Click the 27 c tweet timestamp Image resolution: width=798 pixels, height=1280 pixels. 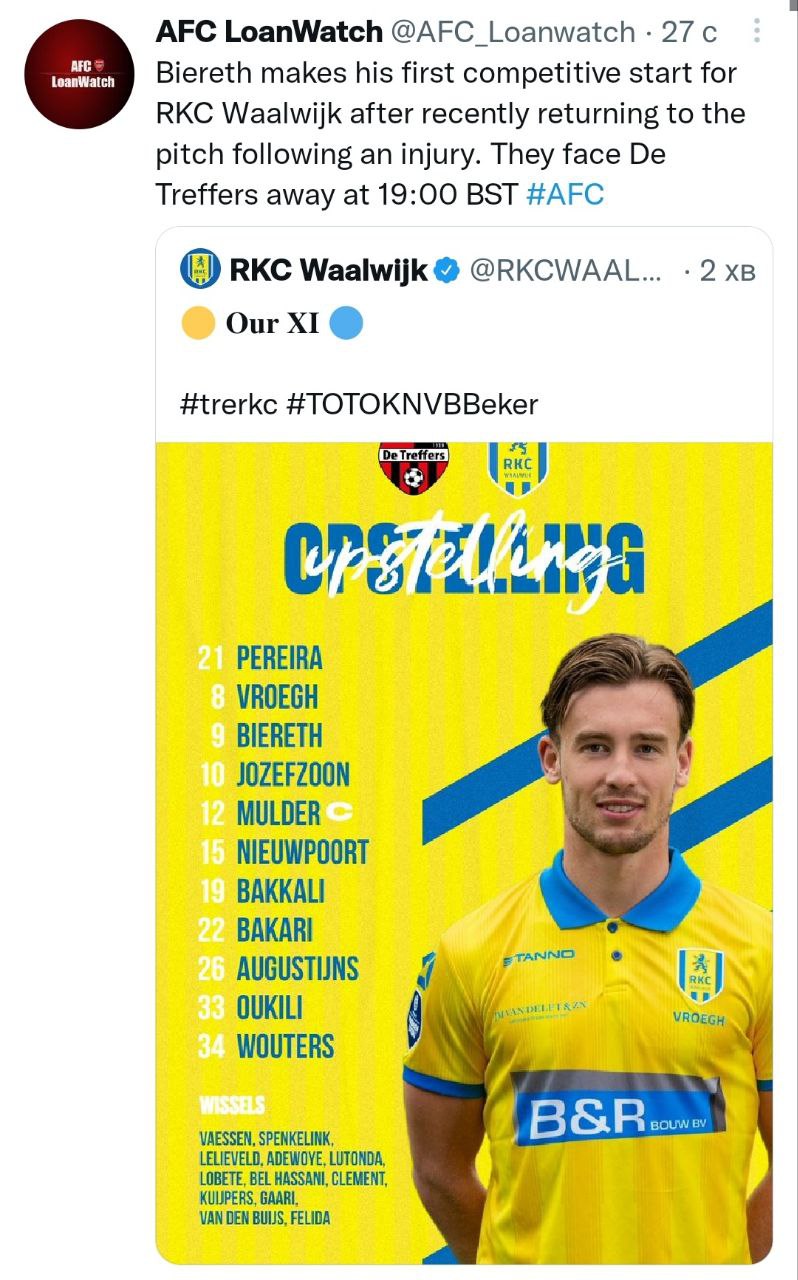[690, 32]
